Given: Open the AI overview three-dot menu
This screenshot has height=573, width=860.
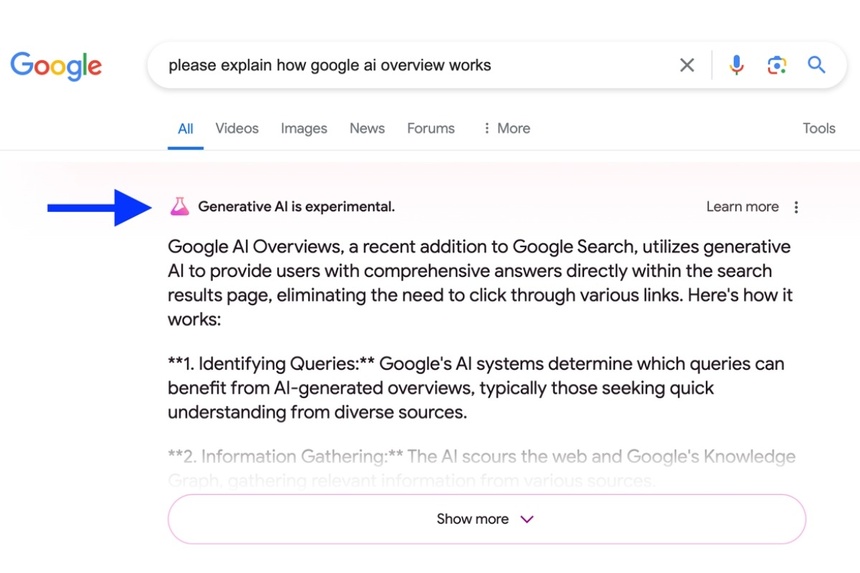Looking at the screenshot, I should [796, 207].
